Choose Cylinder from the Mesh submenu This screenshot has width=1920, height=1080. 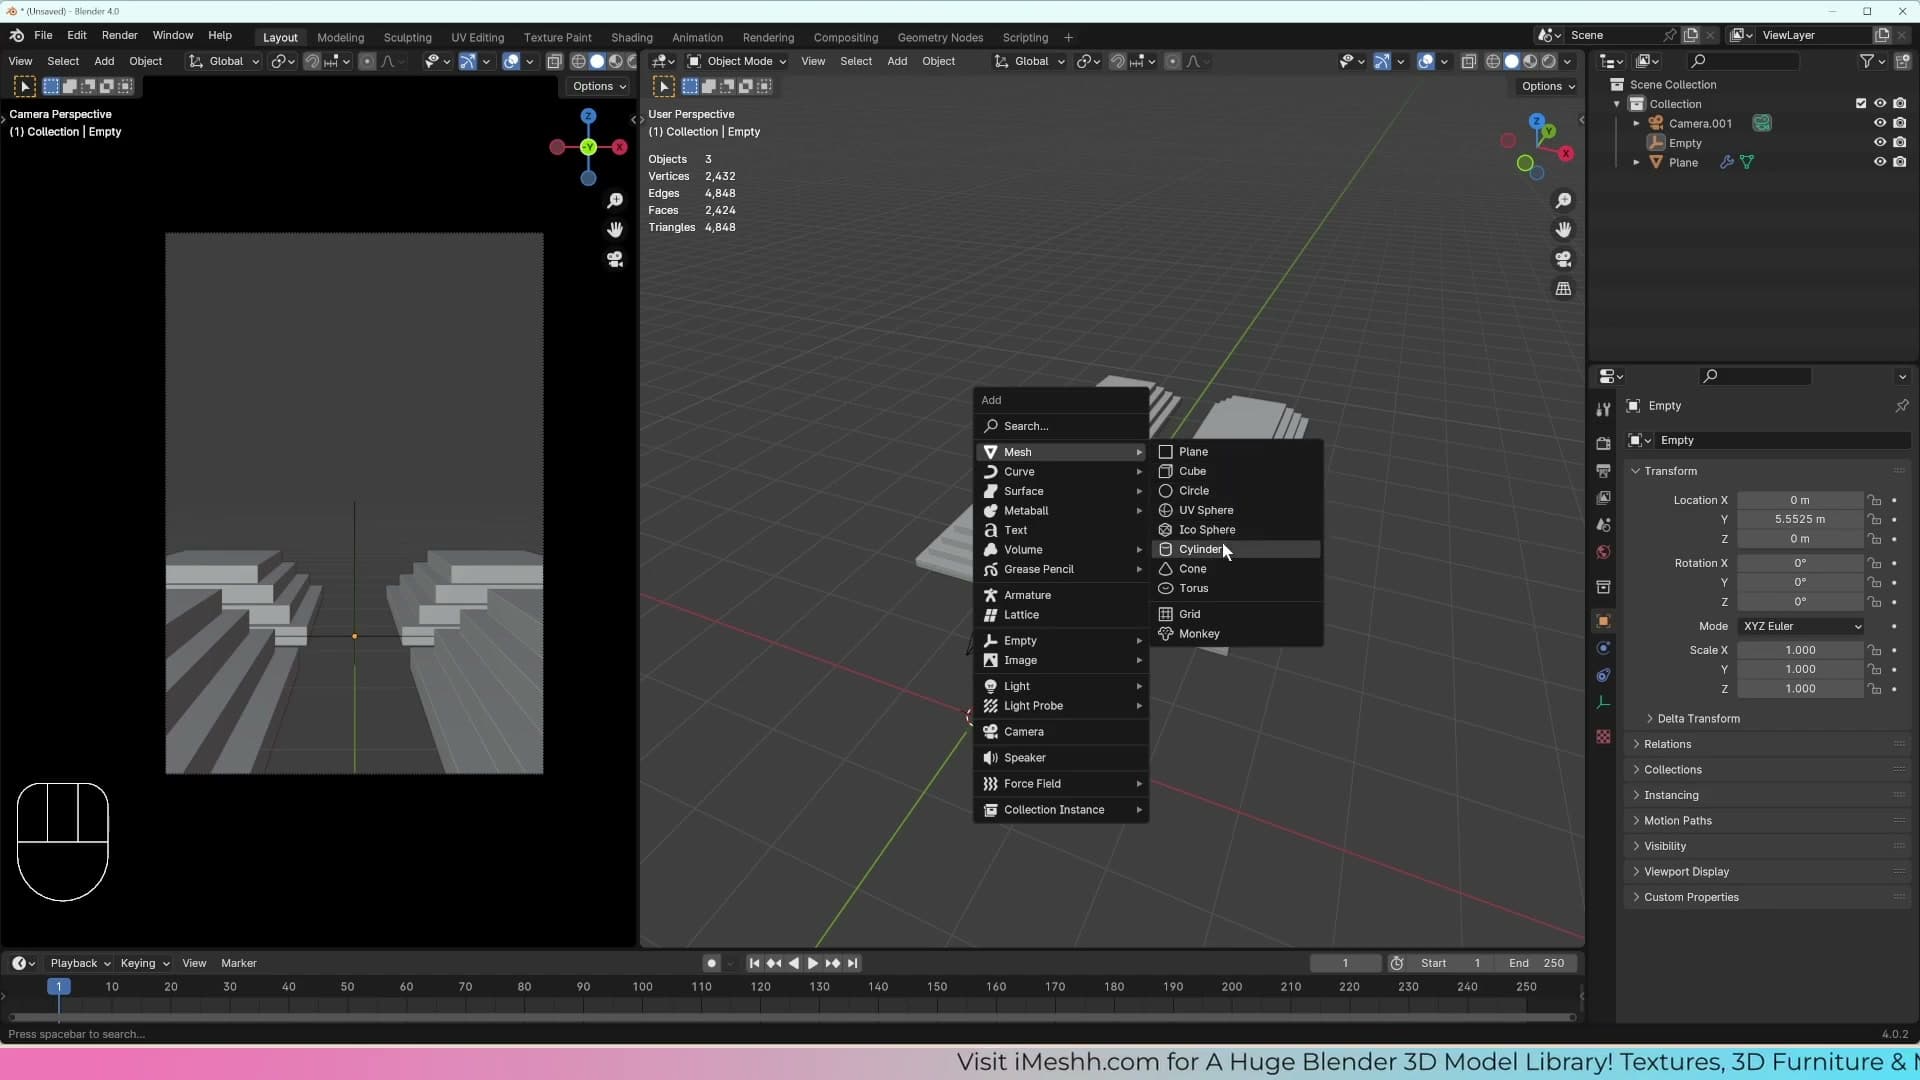(1237, 549)
